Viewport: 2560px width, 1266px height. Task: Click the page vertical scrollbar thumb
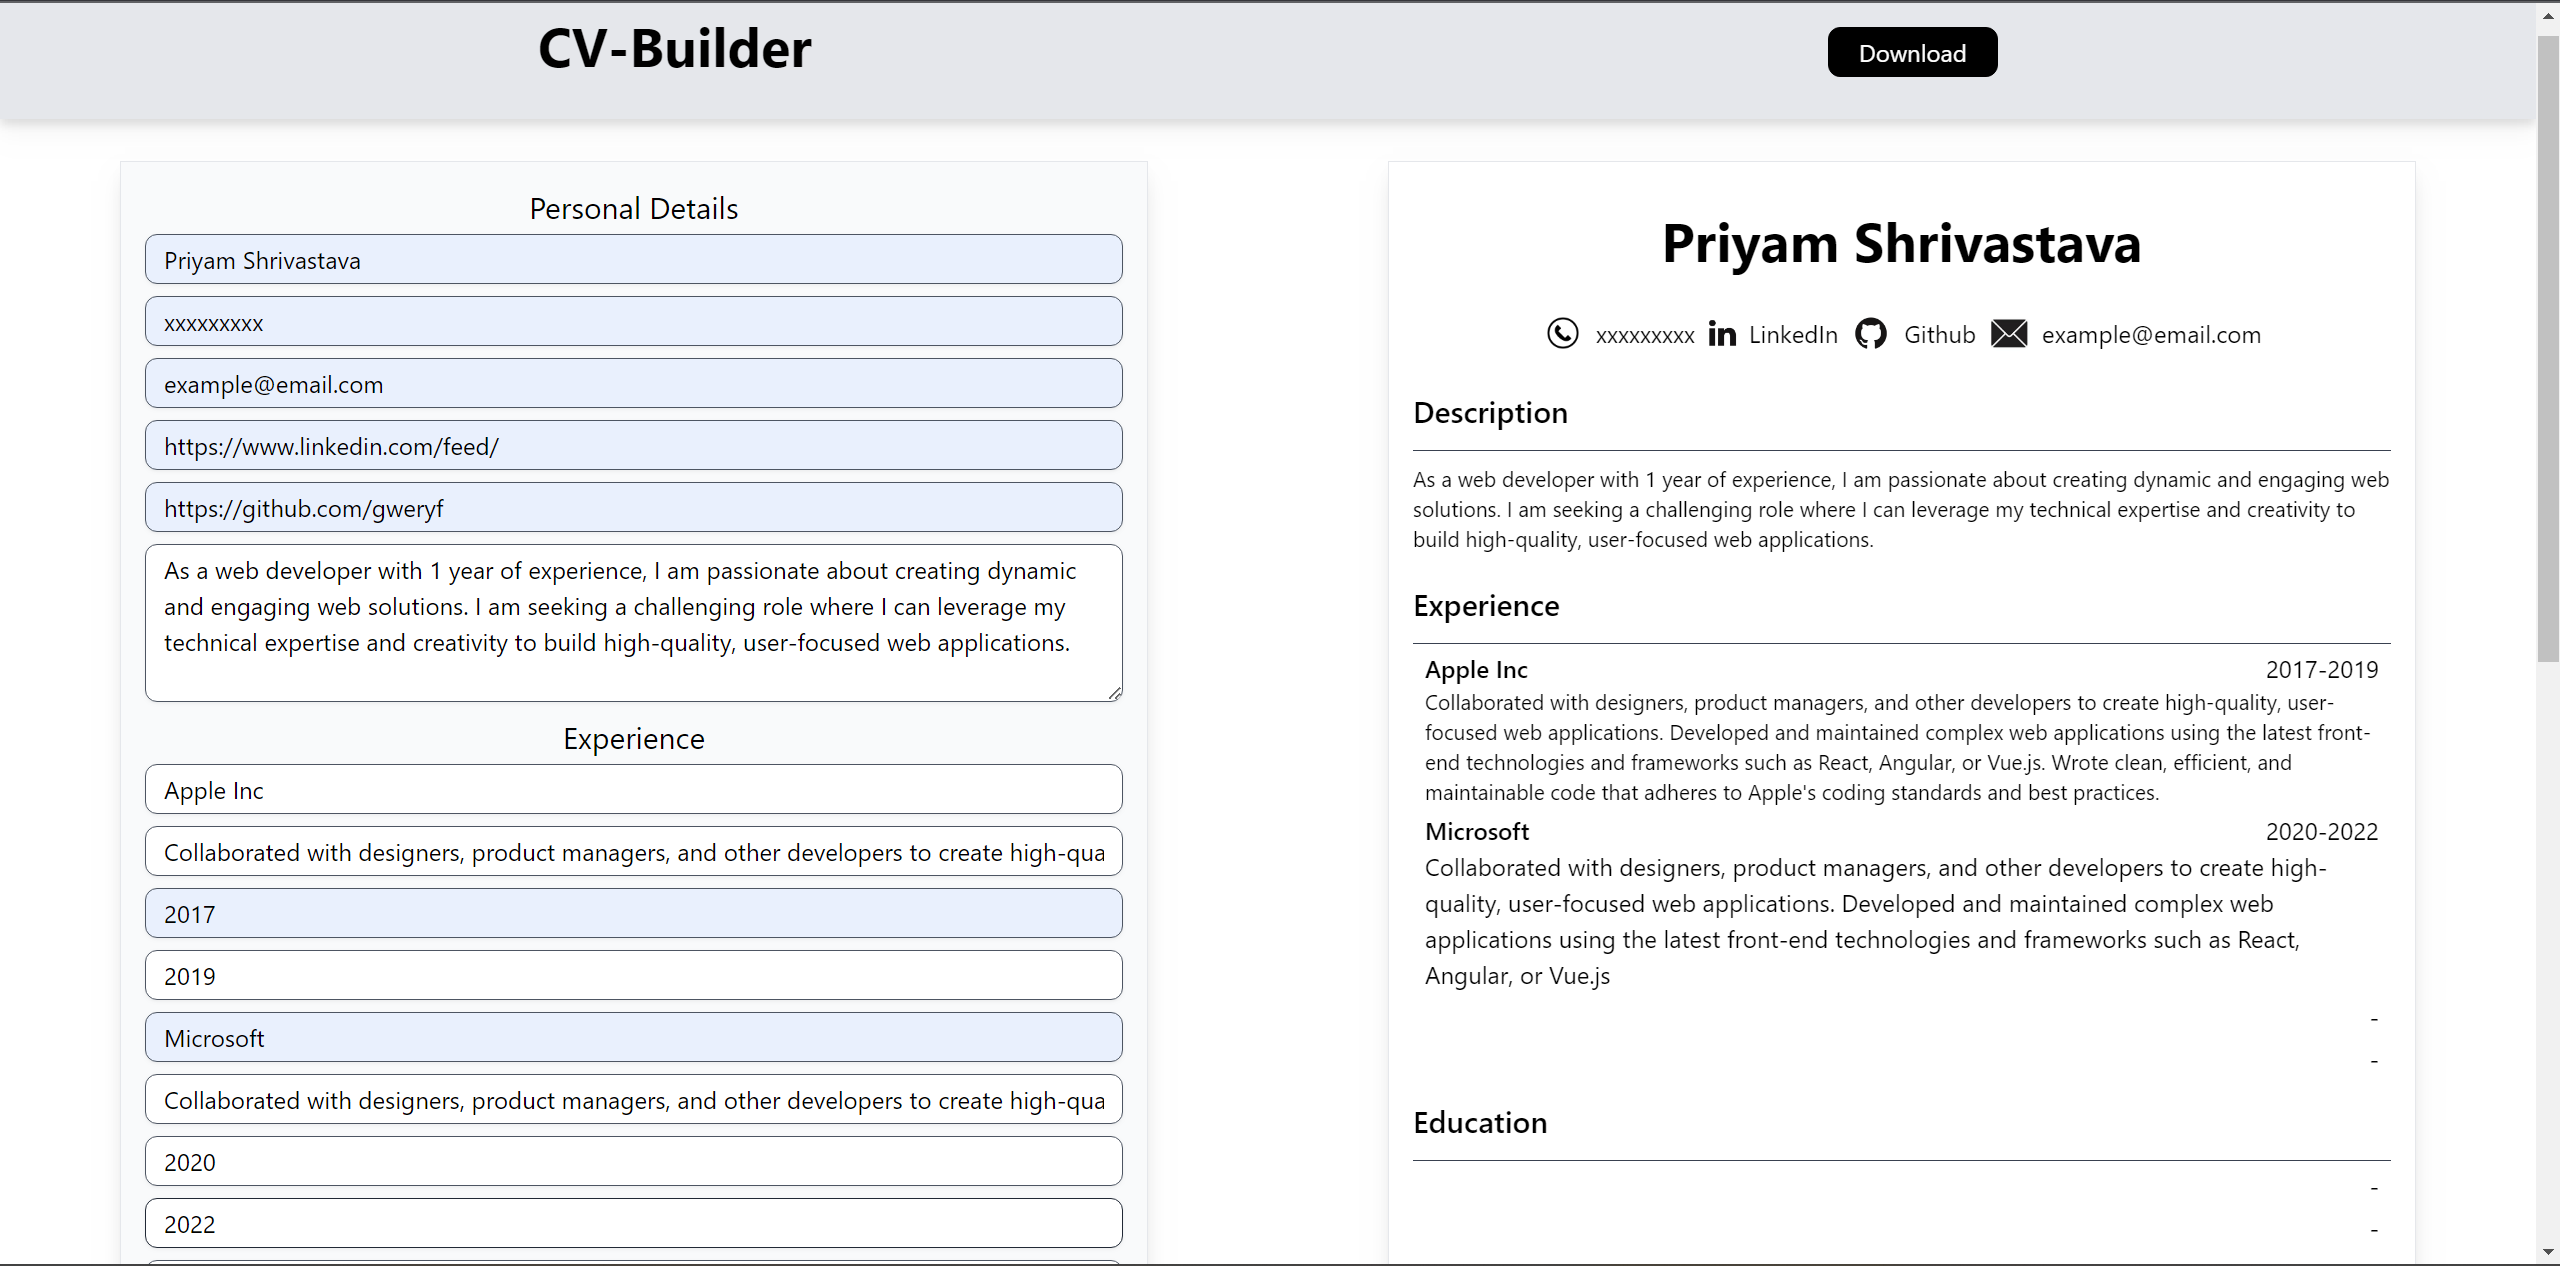coord(2548,348)
